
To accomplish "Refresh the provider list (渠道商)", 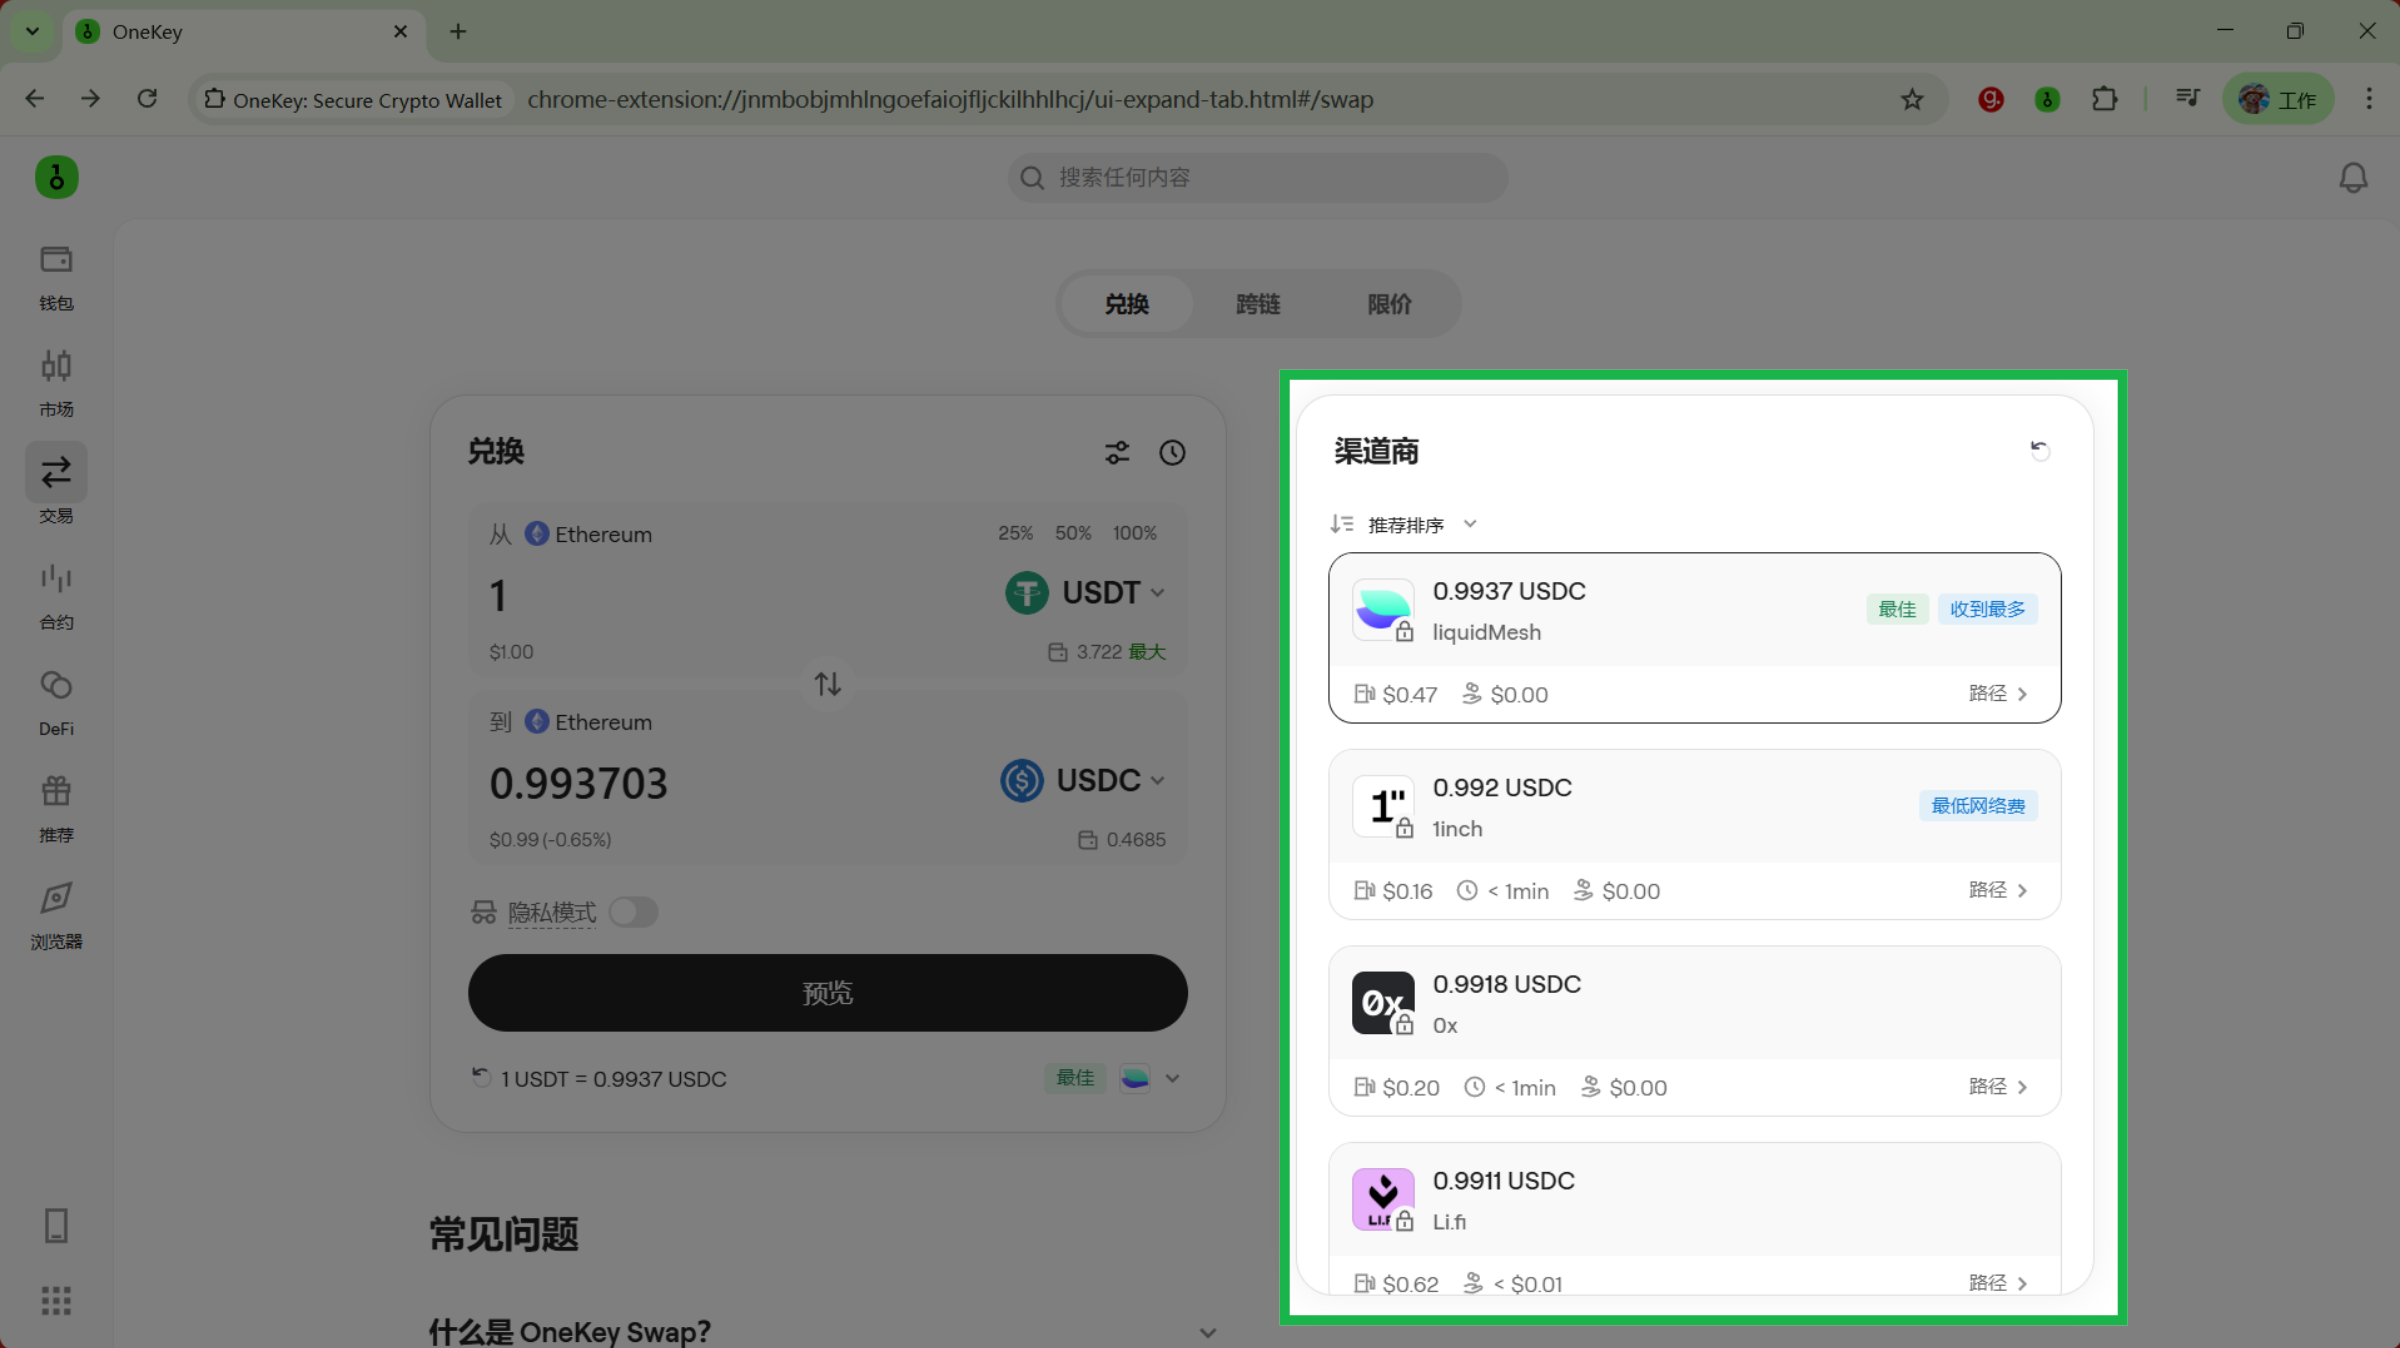I will pyautogui.click(x=2039, y=450).
